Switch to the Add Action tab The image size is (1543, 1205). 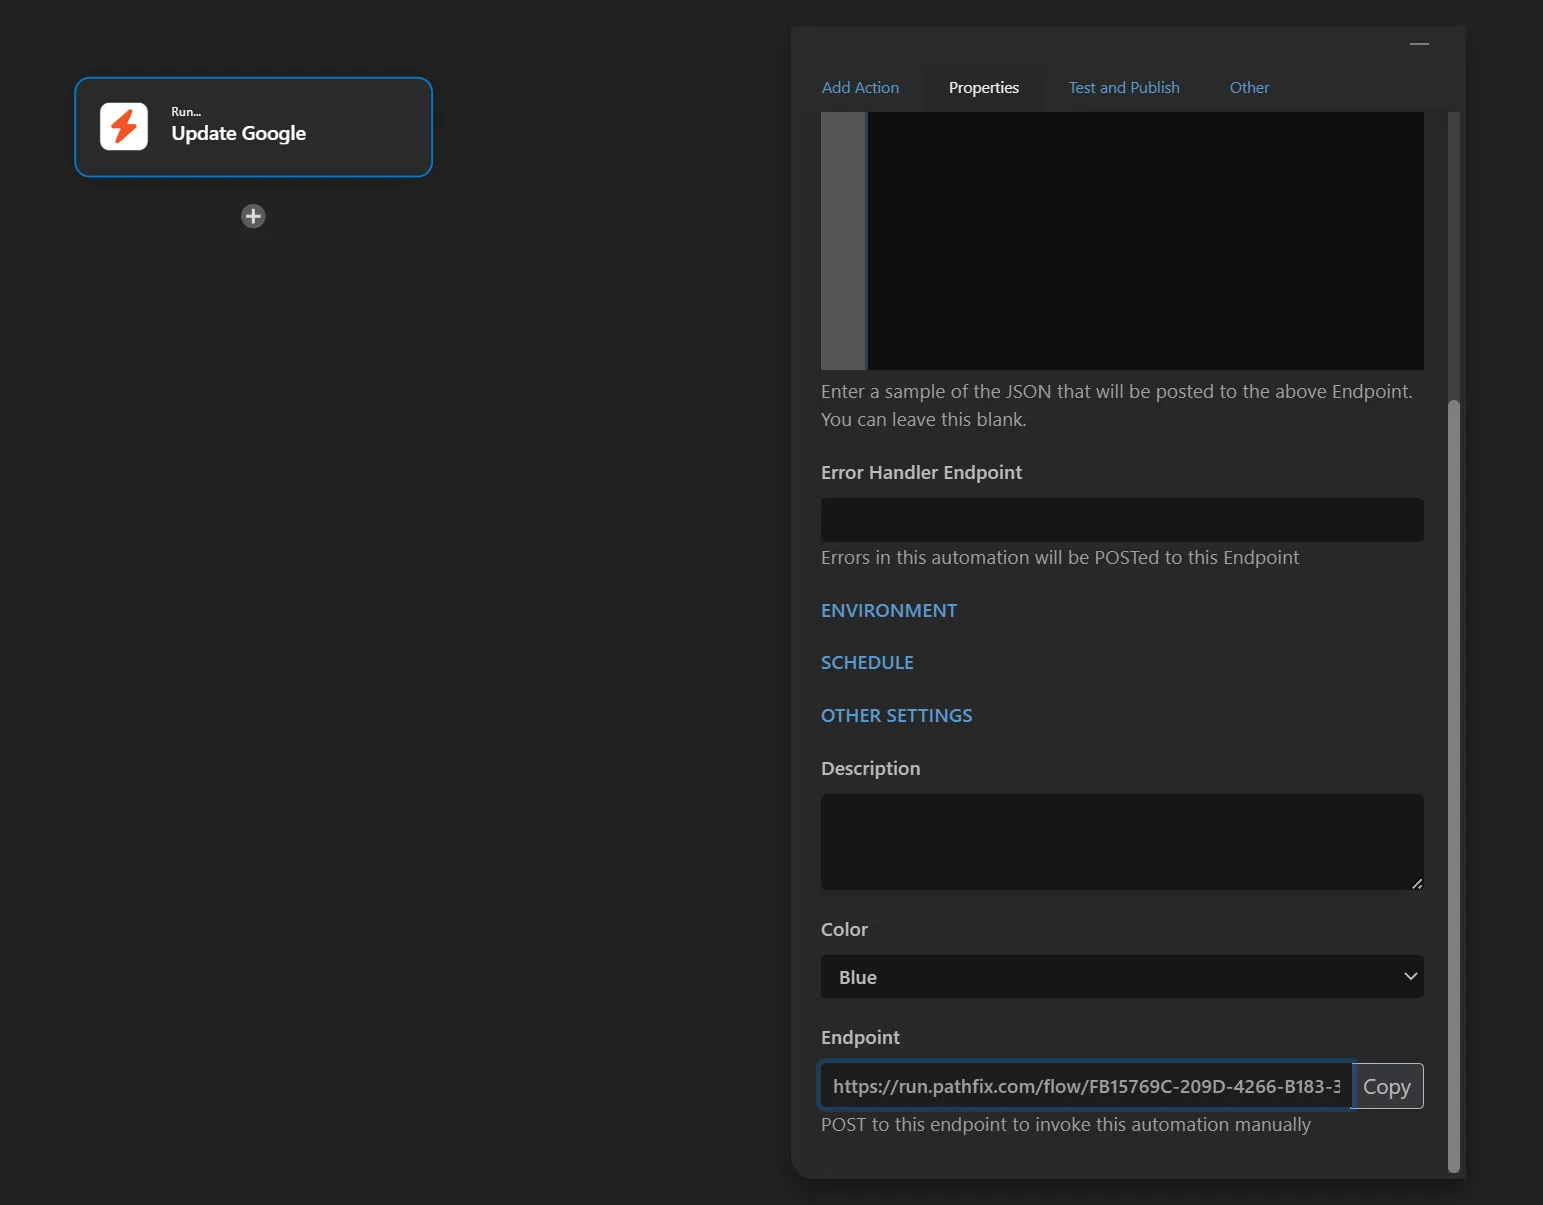click(860, 88)
